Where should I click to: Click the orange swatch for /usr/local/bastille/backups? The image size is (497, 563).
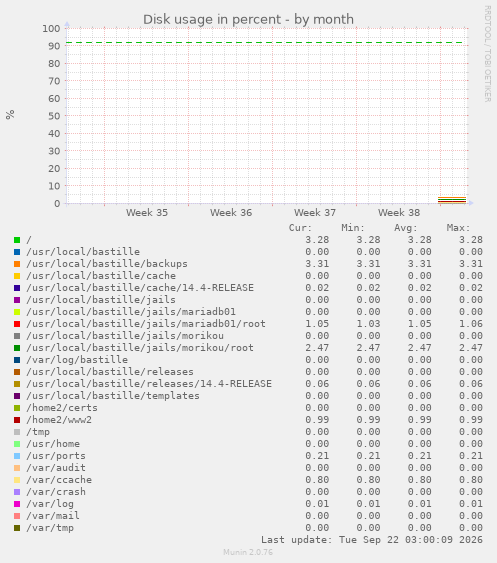(x=17, y=264)
